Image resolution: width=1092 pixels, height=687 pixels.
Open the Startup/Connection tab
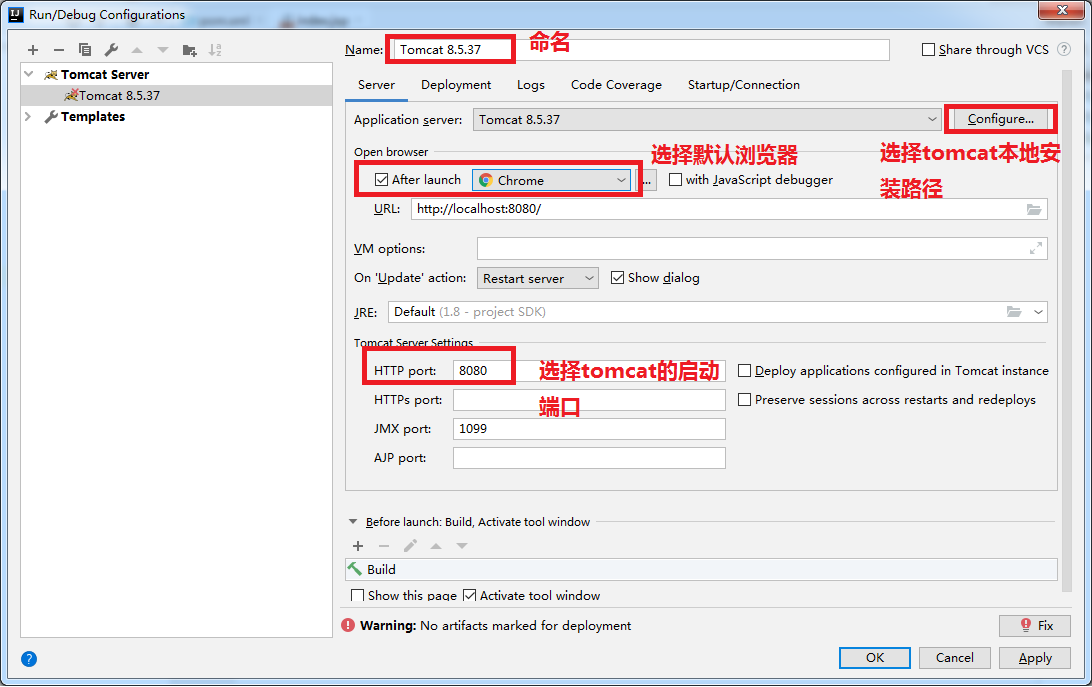744,85
